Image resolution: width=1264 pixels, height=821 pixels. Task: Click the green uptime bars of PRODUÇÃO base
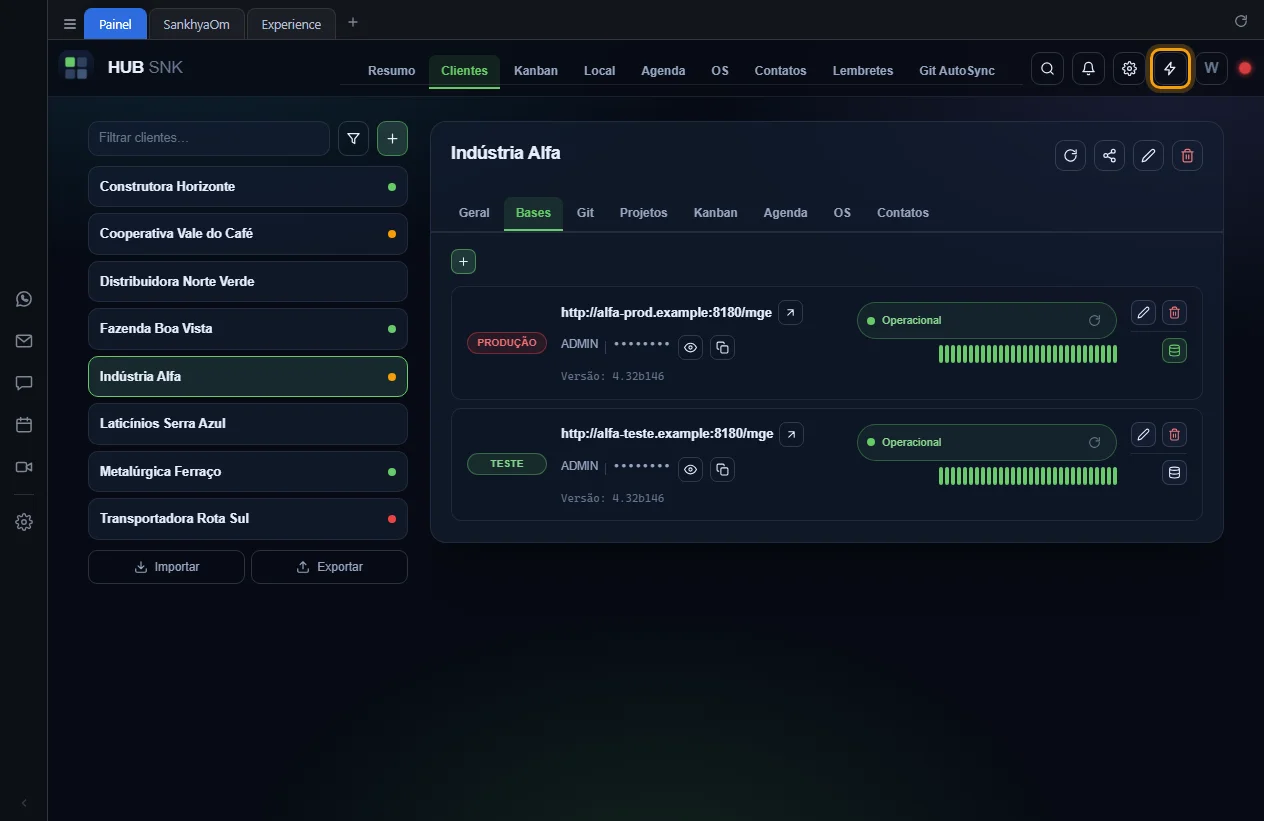(x=1028, y=354)
